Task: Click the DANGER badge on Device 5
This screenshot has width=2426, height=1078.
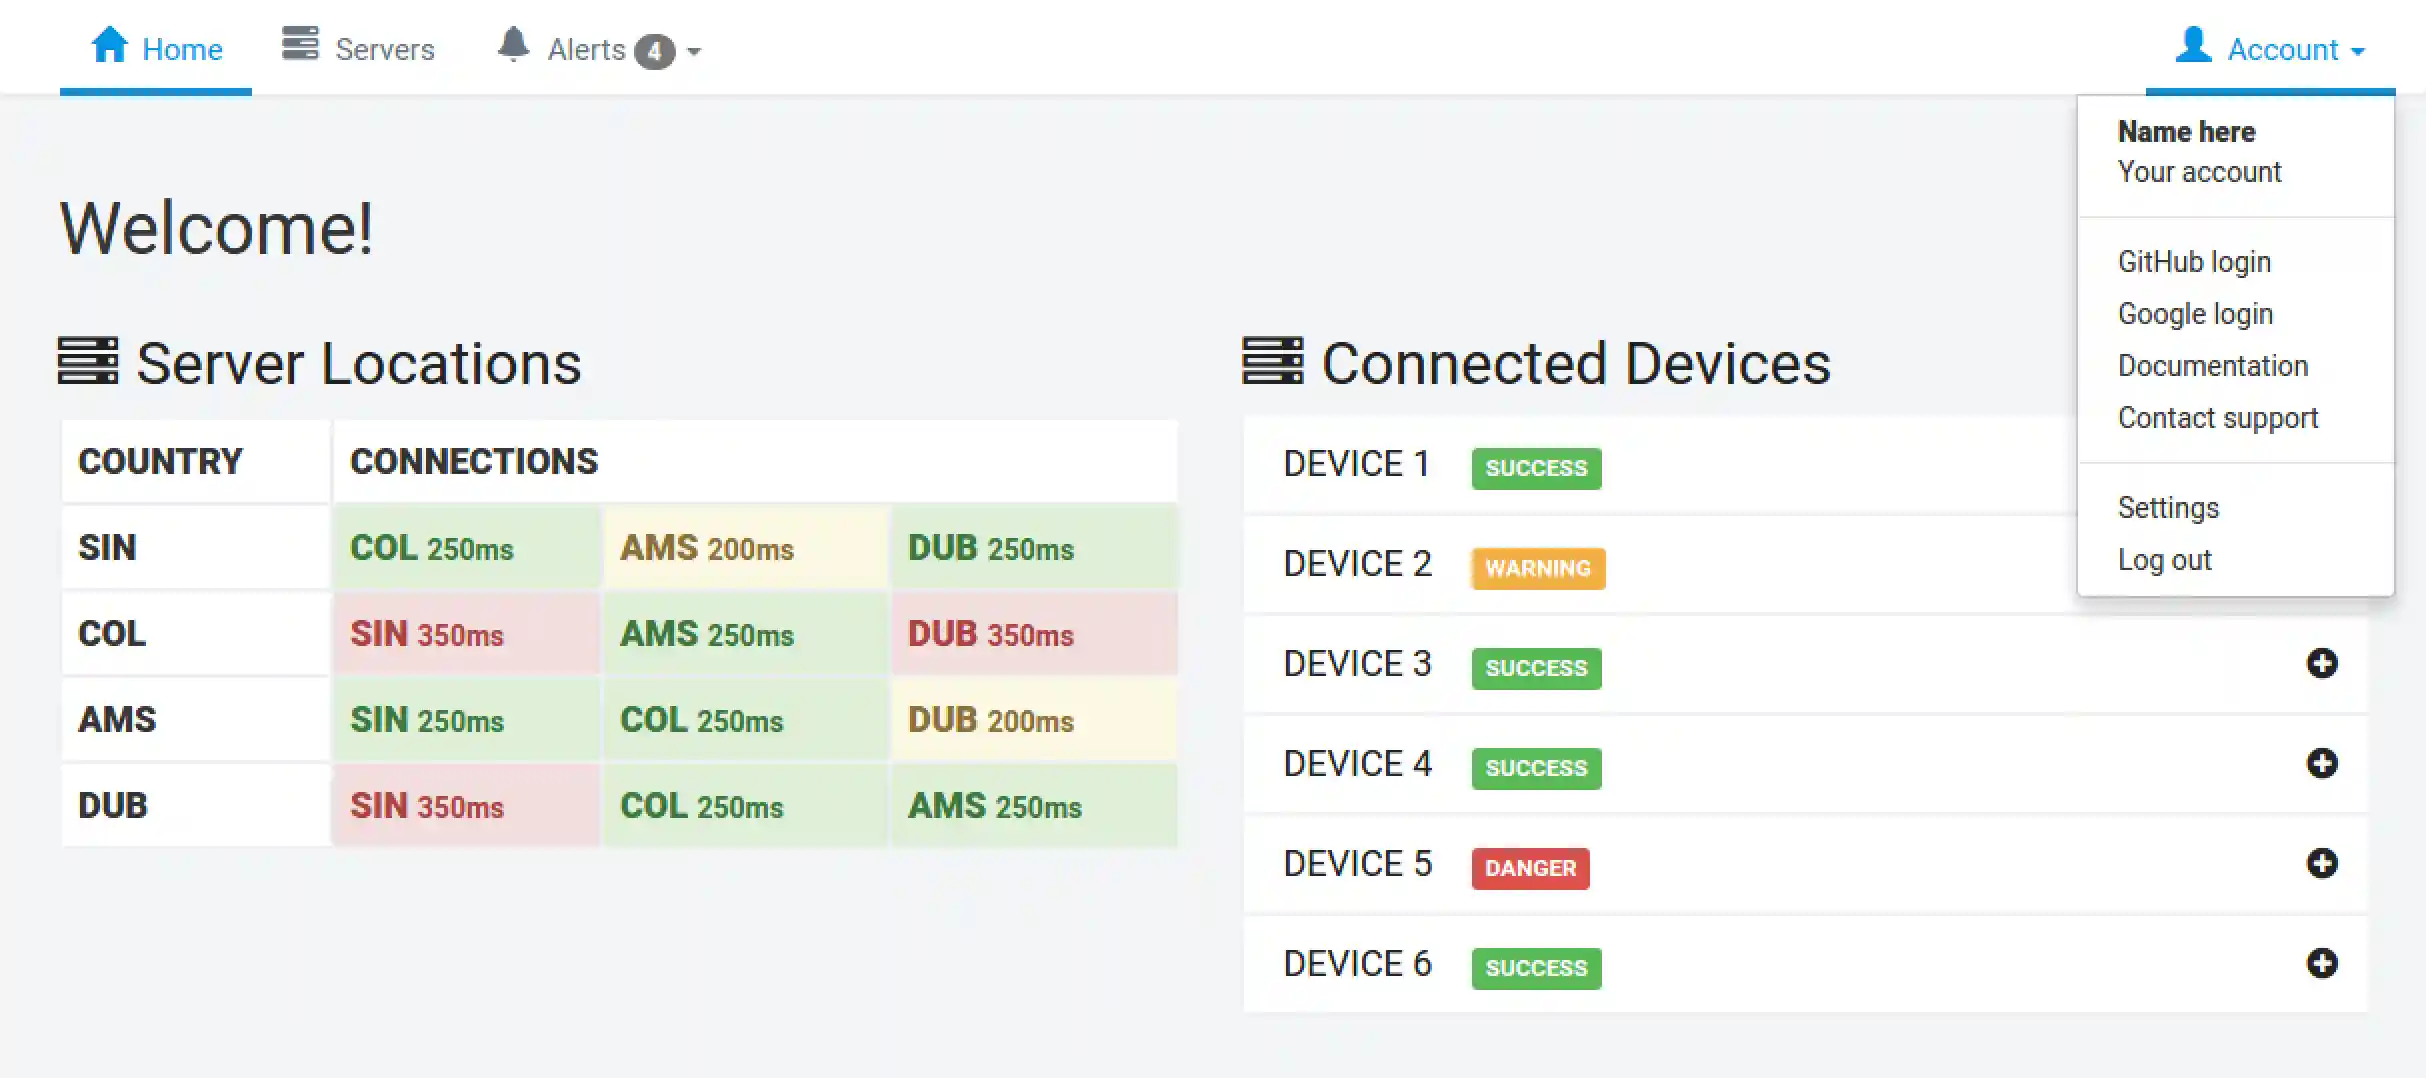Action: pyautogui.click(x=1530, y=869)
